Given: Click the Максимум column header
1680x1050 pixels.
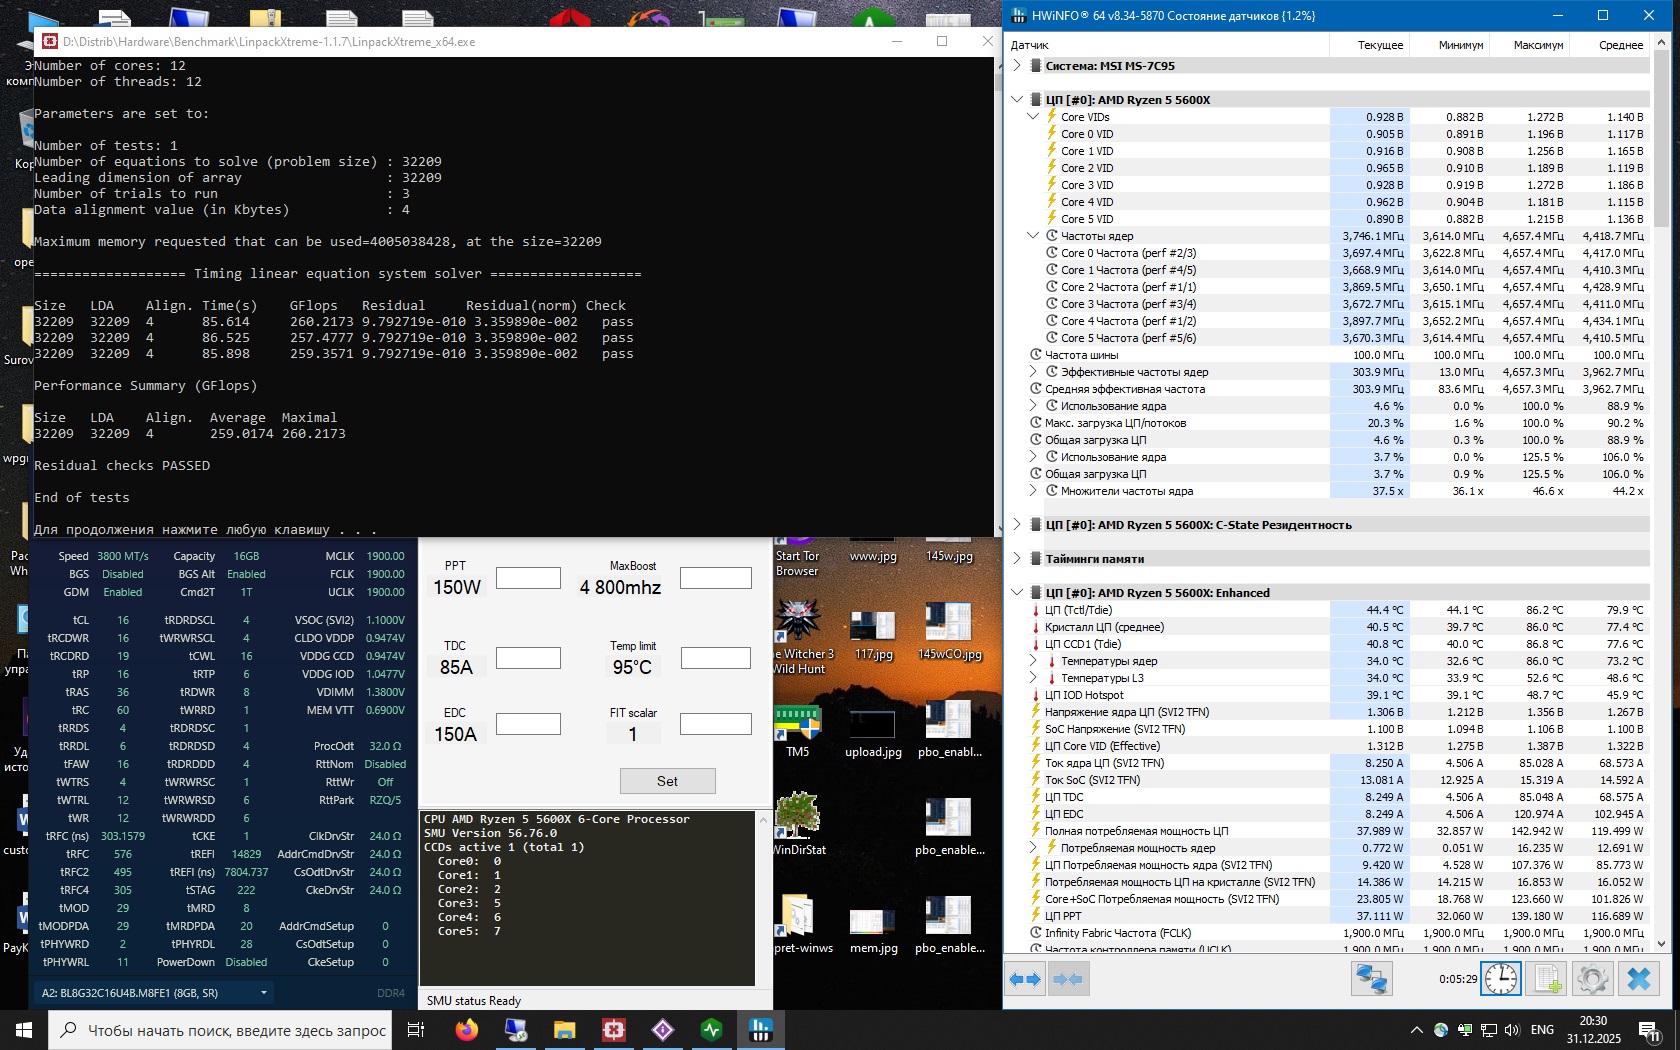Looking at the screenshot, I should point(1529,45).
